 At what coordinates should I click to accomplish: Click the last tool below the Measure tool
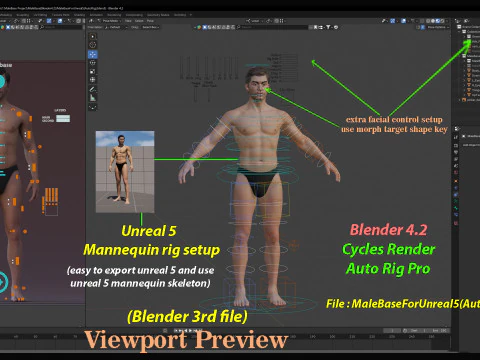click(x=93, y=107)
